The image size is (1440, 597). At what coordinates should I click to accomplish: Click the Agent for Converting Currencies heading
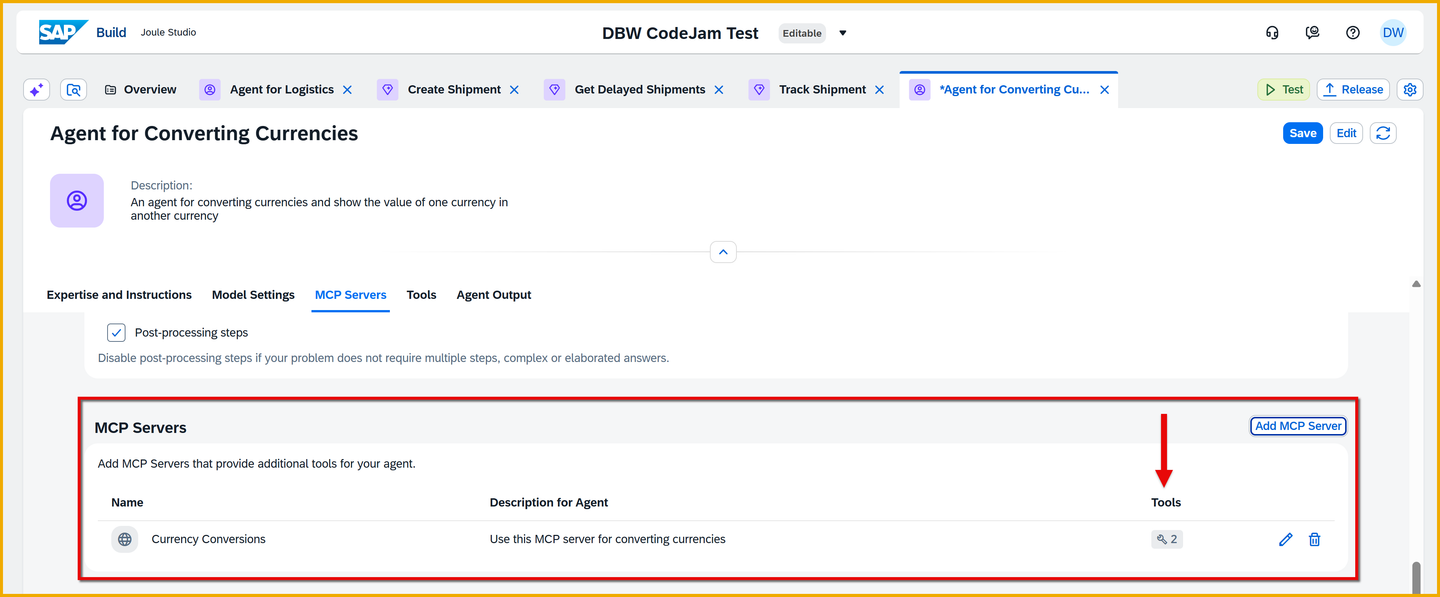pyautogui.click(x=204, y=134)
